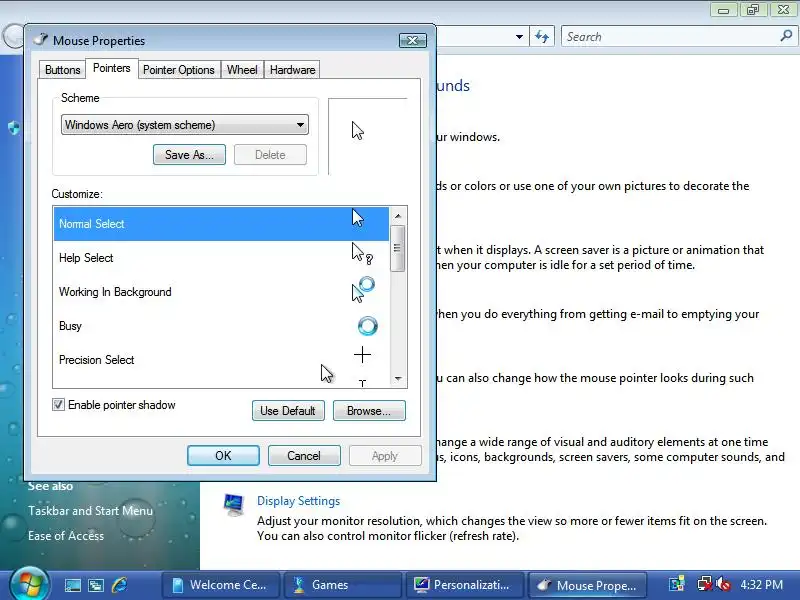Open the Display Settings link
Screen dimensions: 800x600
(298, 501)
